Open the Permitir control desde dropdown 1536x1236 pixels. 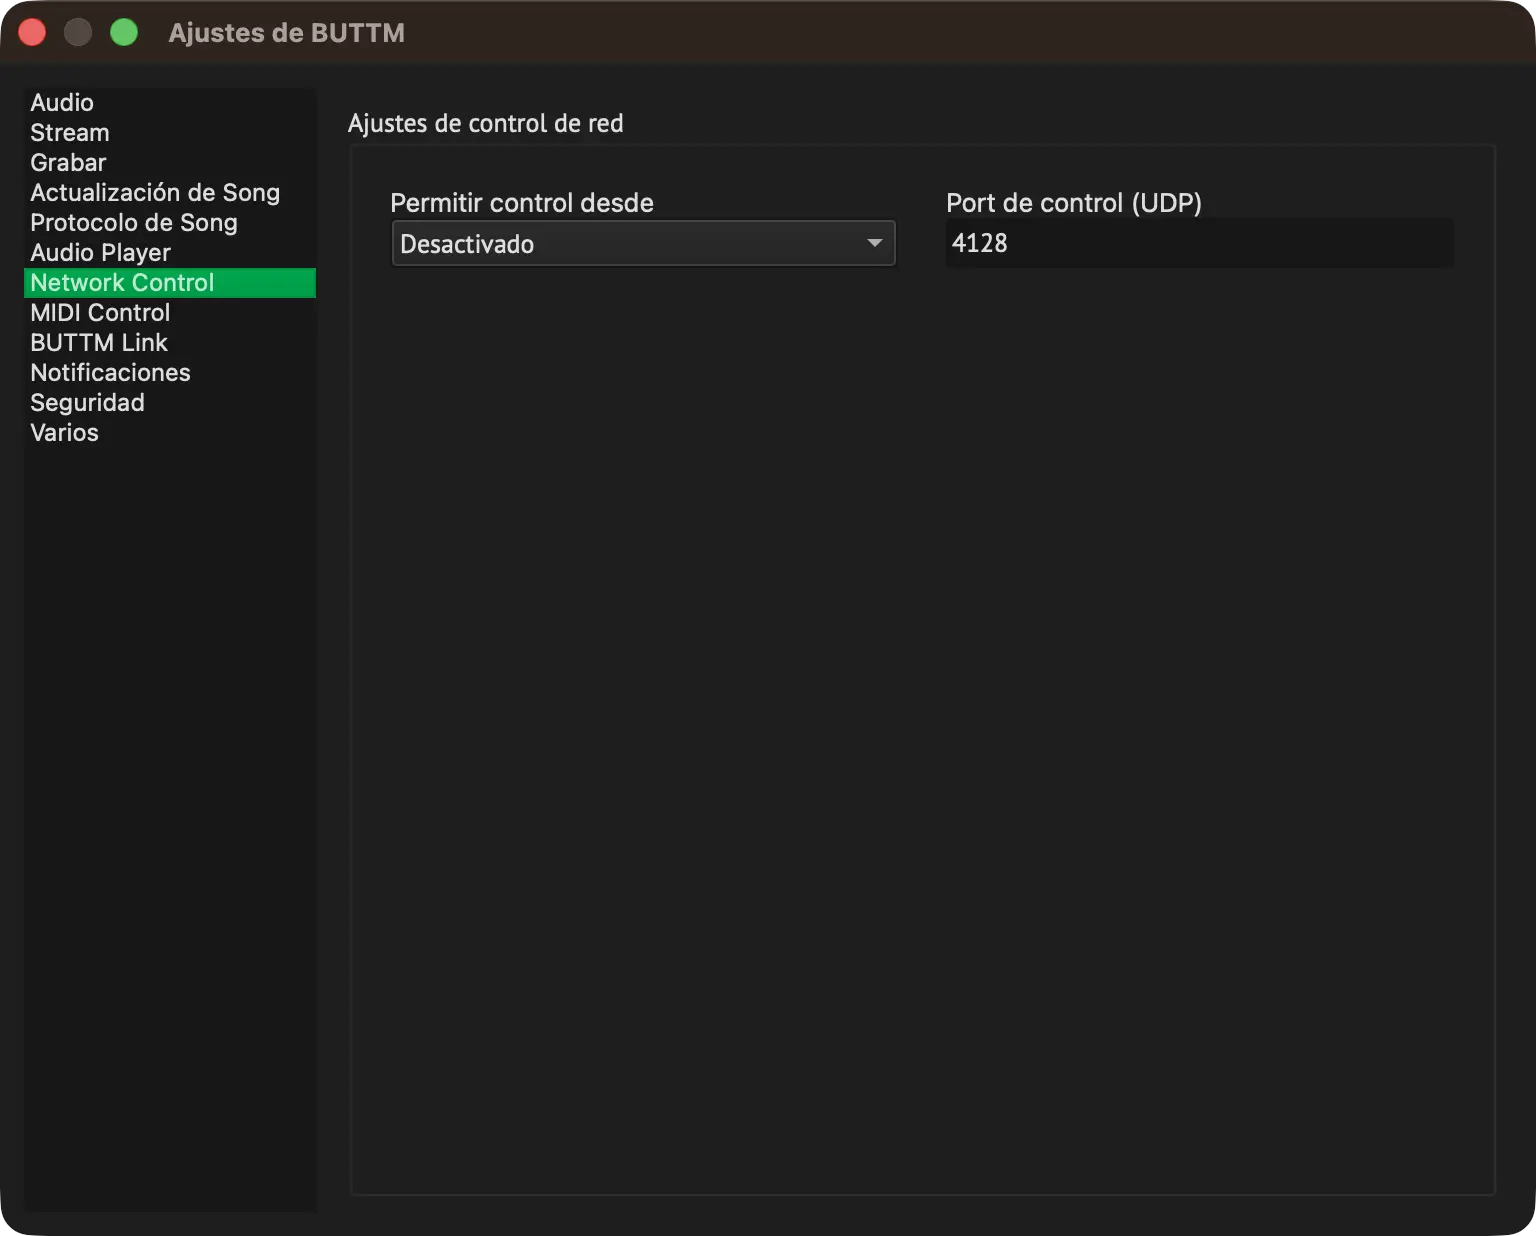point(643,244)
